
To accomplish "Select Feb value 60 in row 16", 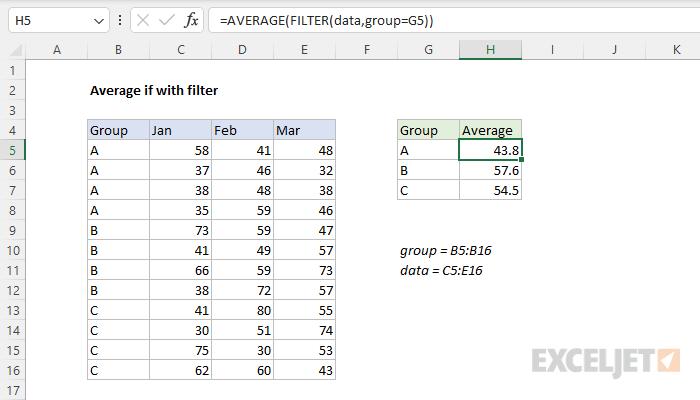I will (242, 371).
